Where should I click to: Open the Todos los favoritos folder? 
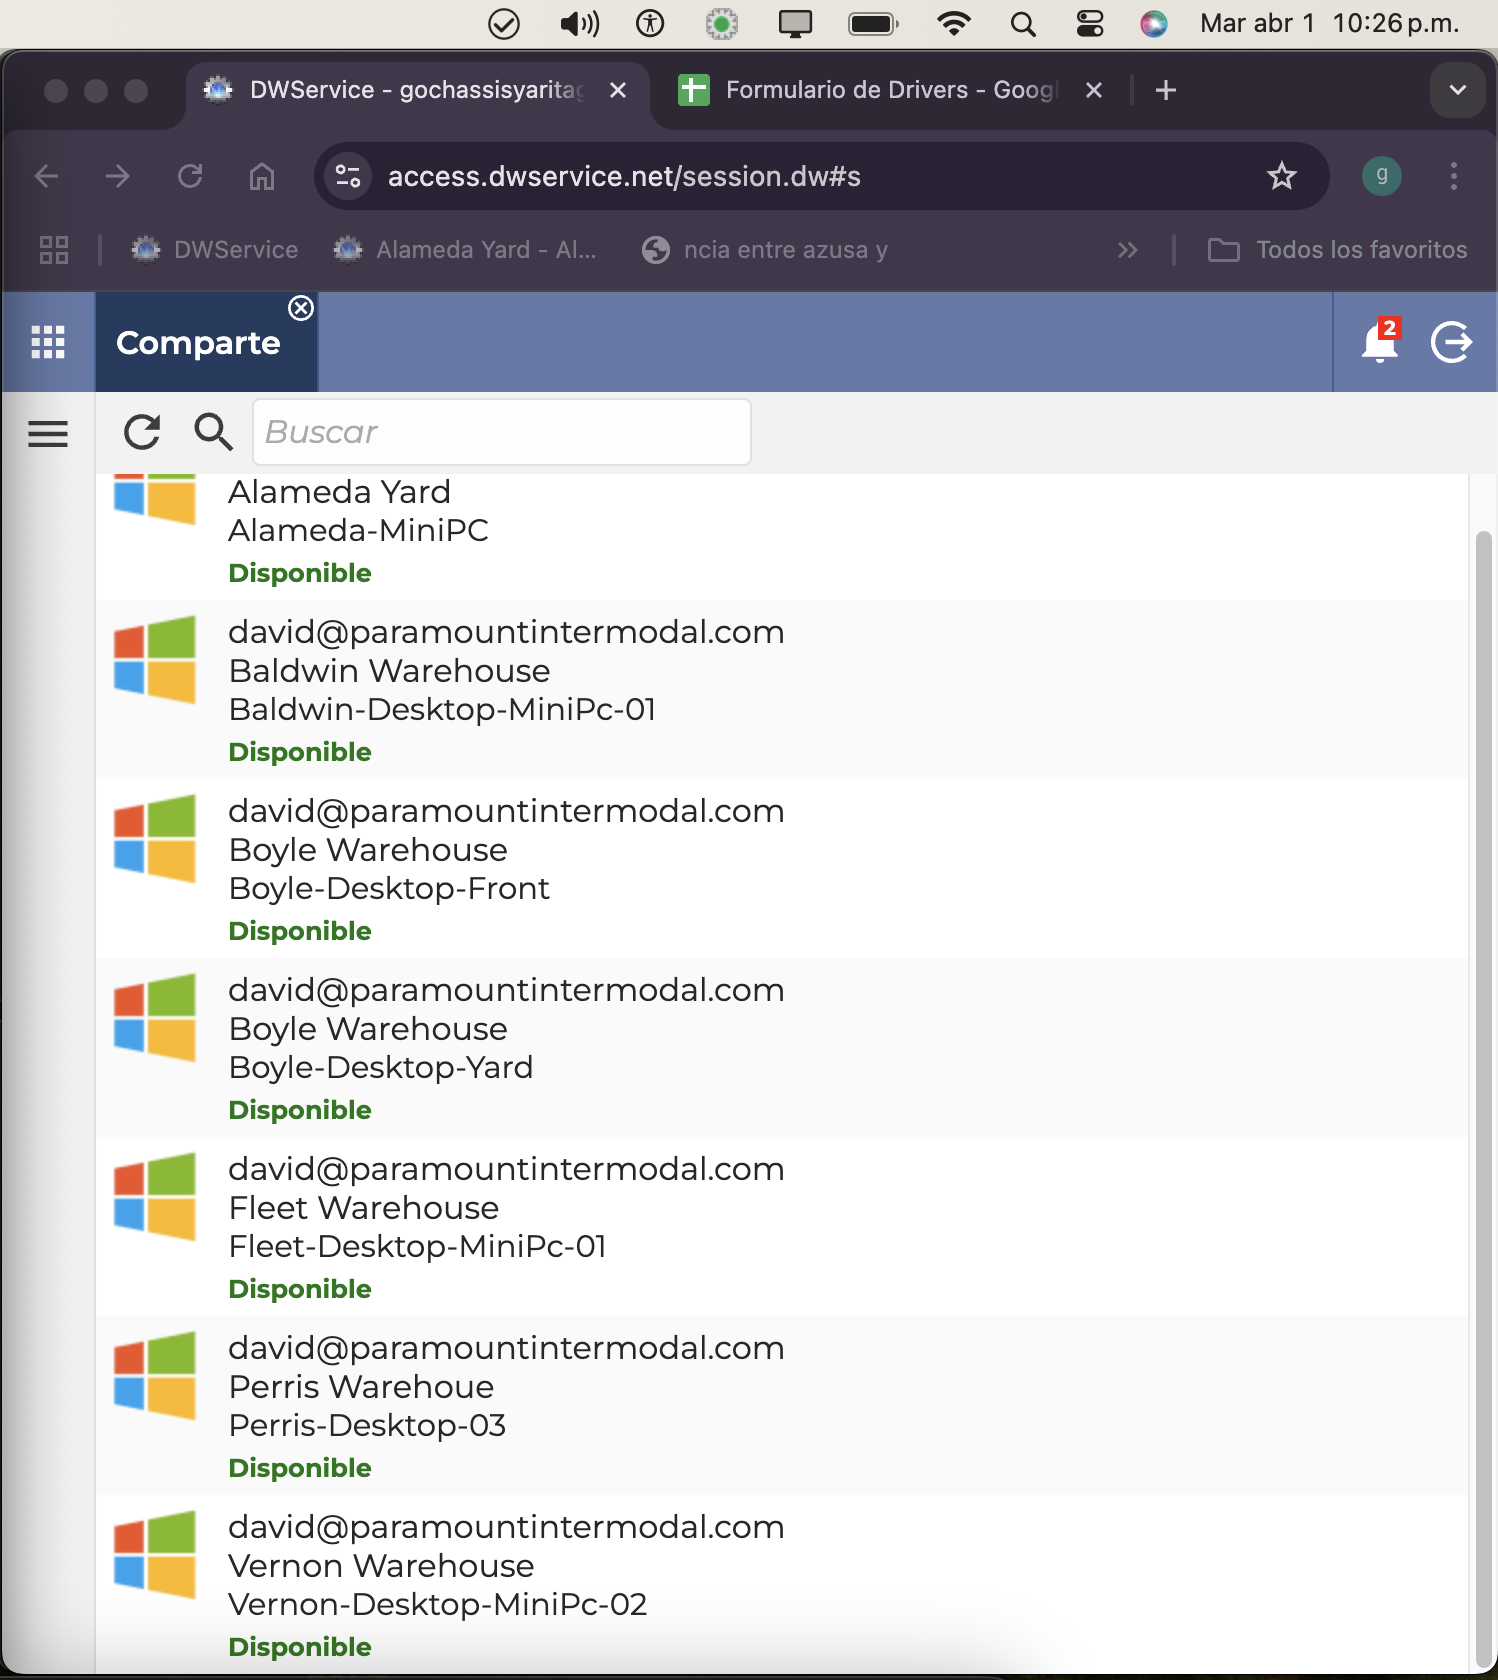click(x=1337, y=250)
